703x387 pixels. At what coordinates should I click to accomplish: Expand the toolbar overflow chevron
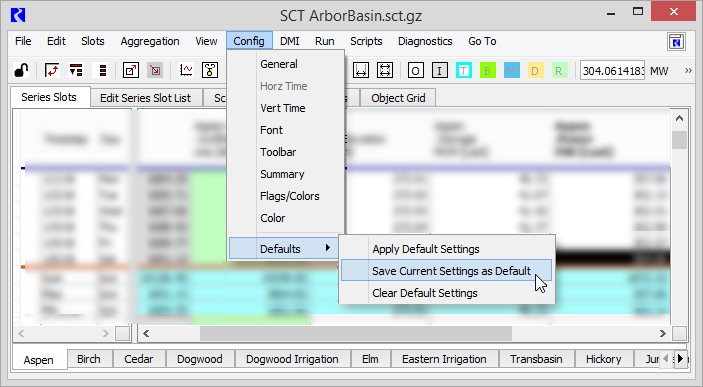point(688,70)
